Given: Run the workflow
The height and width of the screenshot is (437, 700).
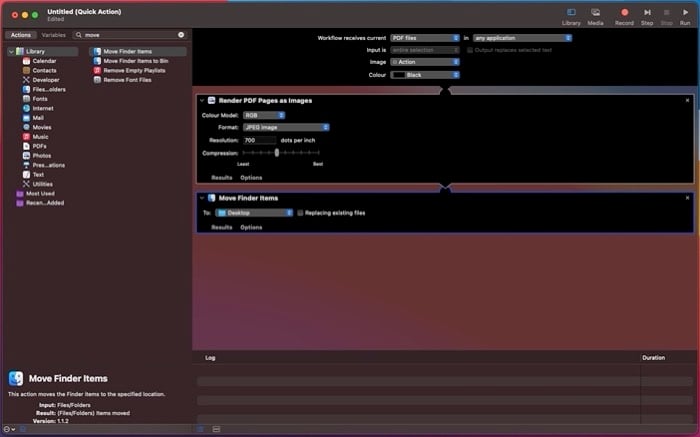Looking at the screenshot, I should [x=685, y=17].
